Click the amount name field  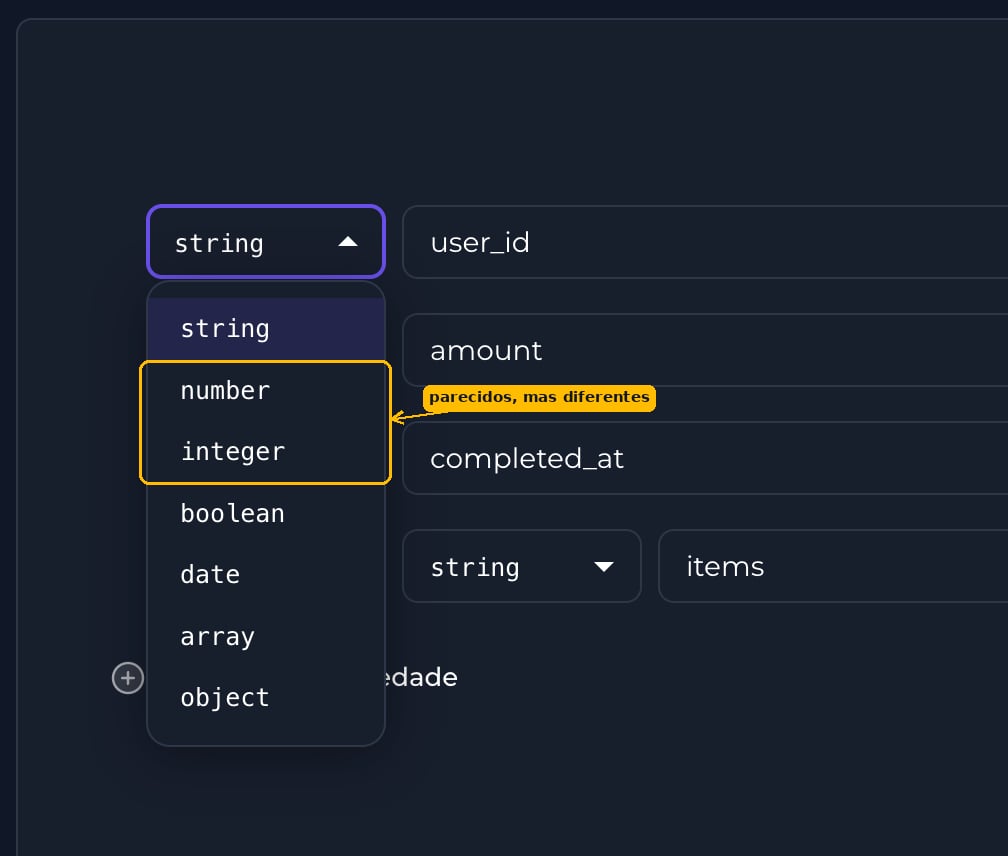(705, 350)
